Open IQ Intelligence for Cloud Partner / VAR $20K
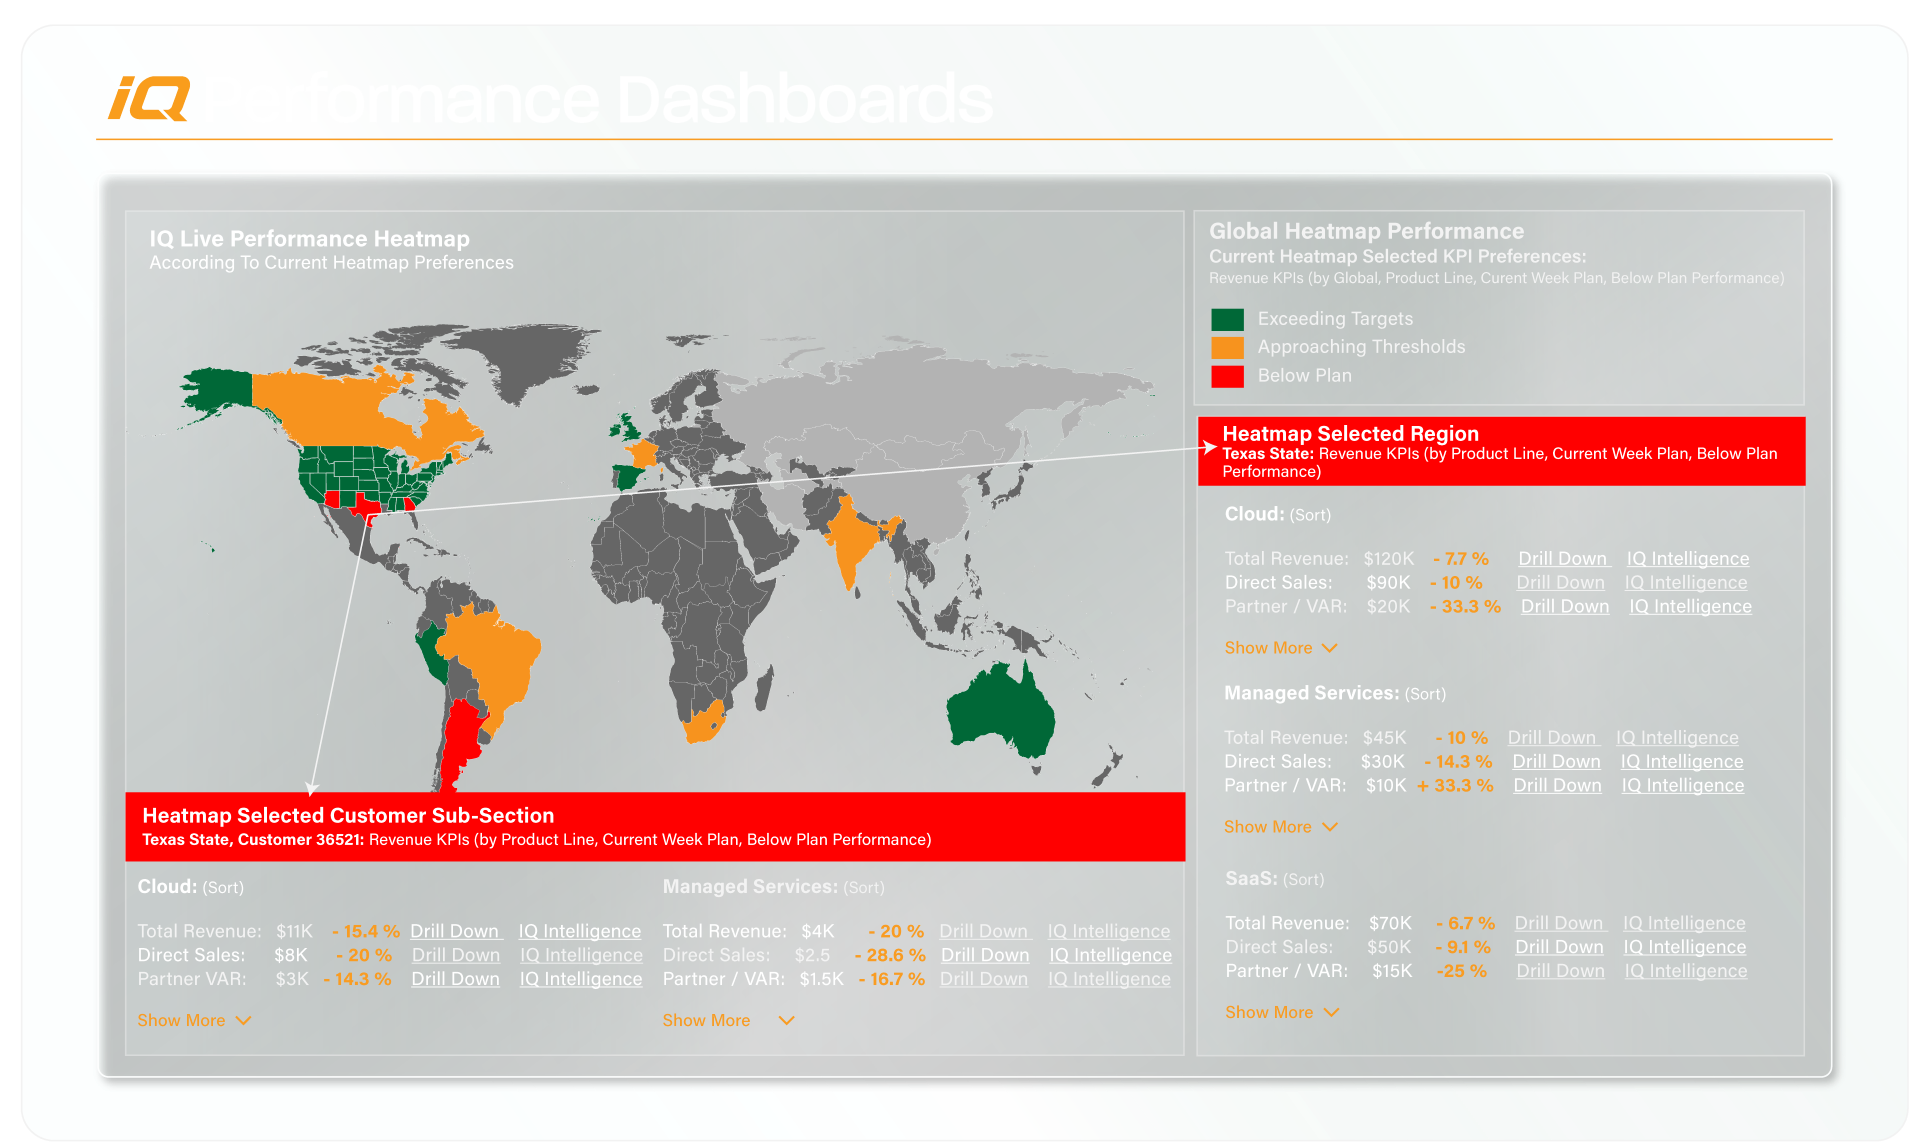Image resolution: width=1920 pixels, height=1142 pixels. 1690,606
